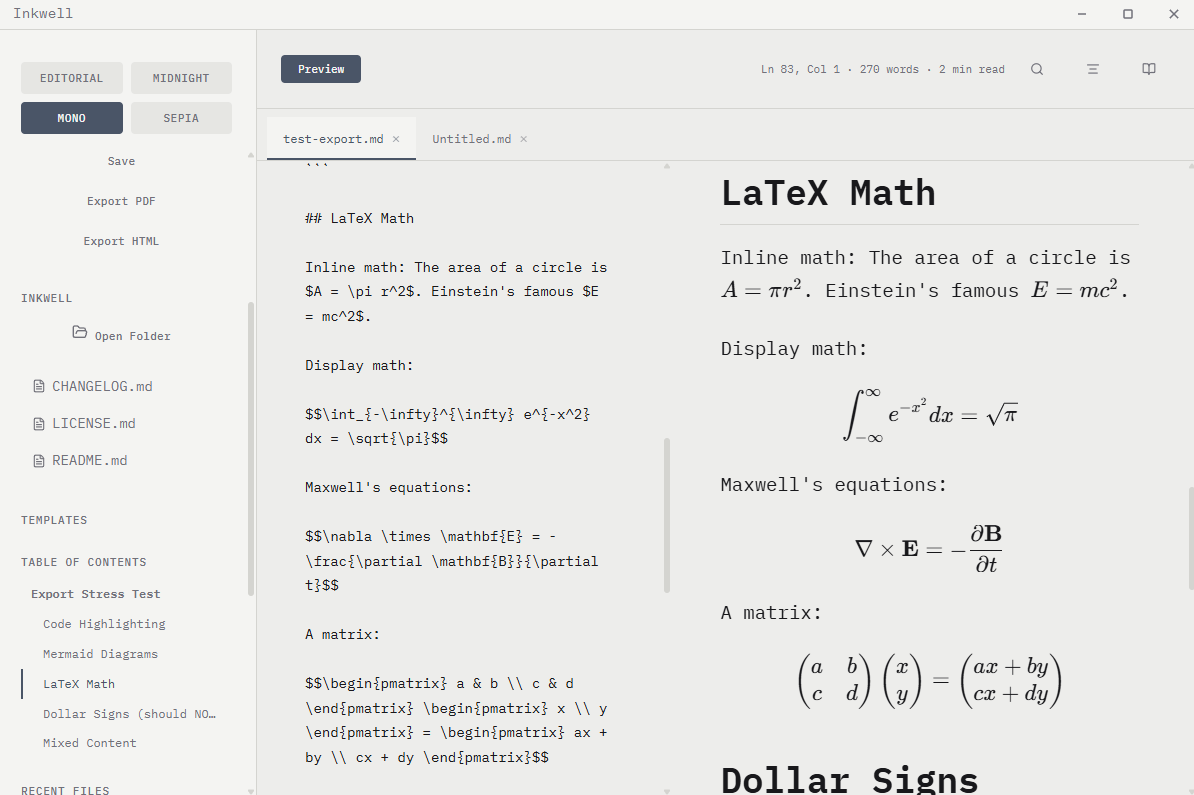
Task: Open README.md from file list
Action: click(90, 461)
